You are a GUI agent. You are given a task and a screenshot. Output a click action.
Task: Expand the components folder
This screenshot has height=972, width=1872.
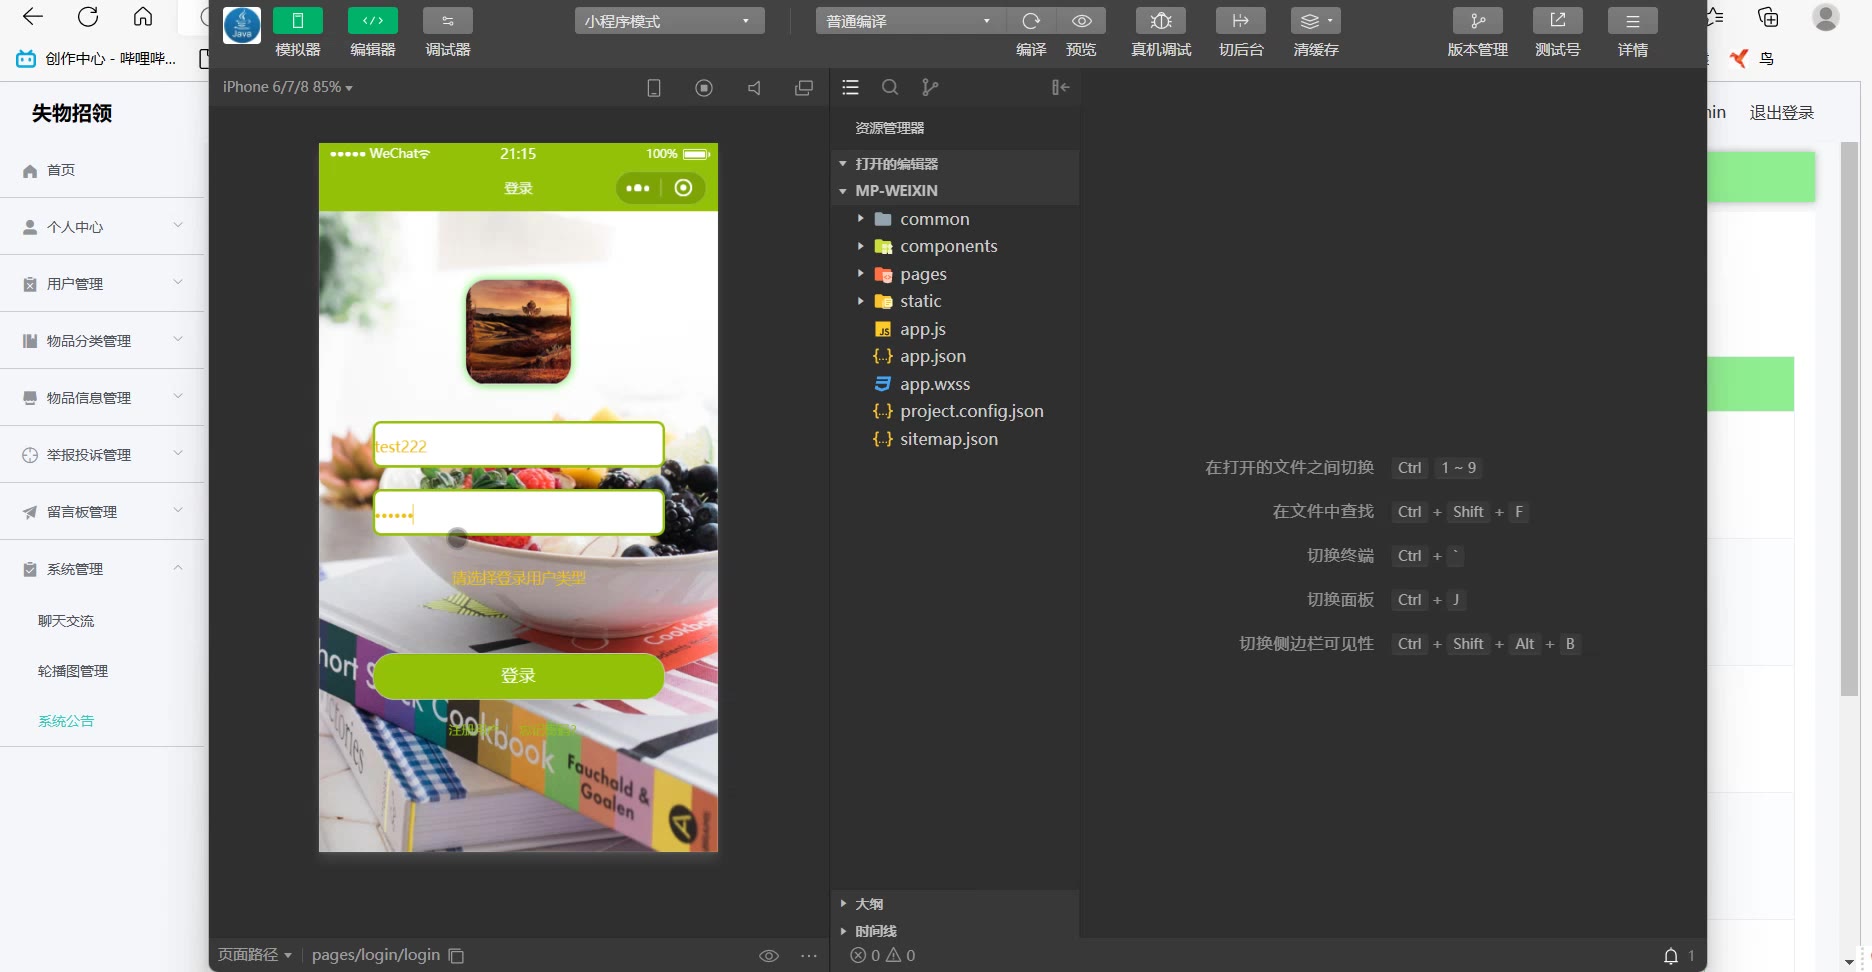pyautogui.click(x=955, y=246)
